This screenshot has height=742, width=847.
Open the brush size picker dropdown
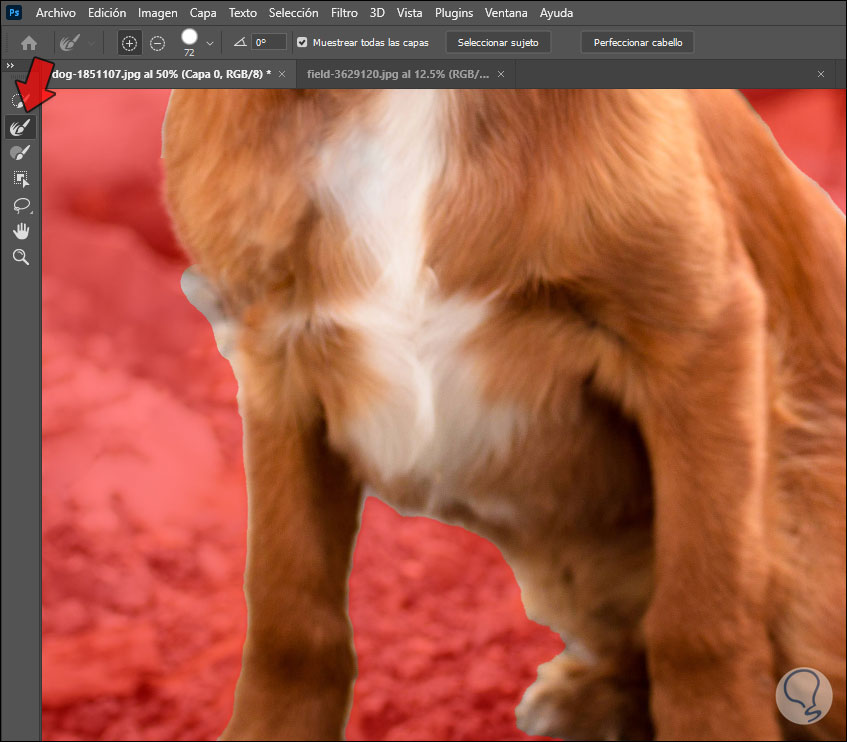(x=210, y=43)
